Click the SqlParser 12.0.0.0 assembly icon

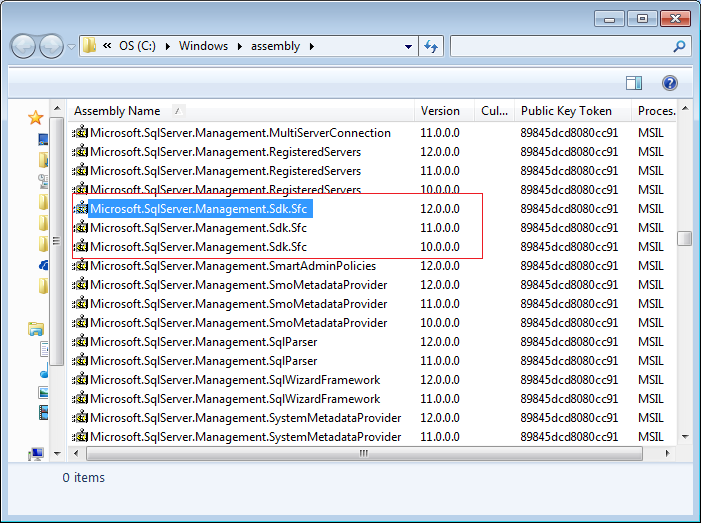80,341
